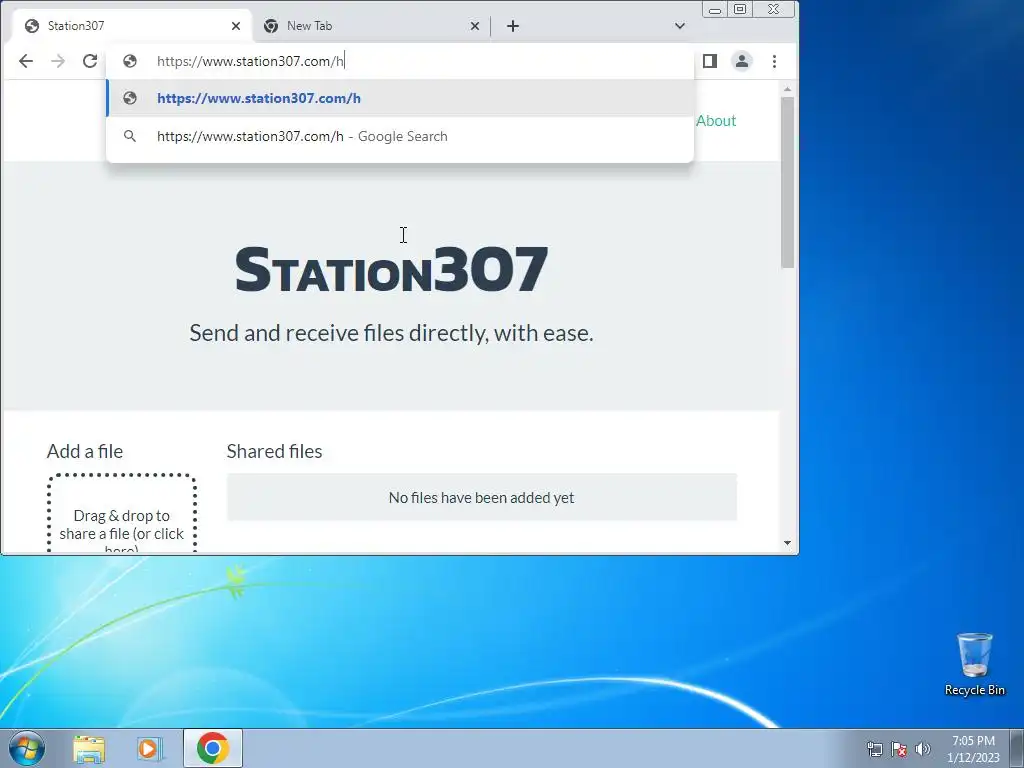Image resolution: width=1024 pixels, height=768 pixels.
Task: Click the Station307 heading logo
Action: (391, 269)
